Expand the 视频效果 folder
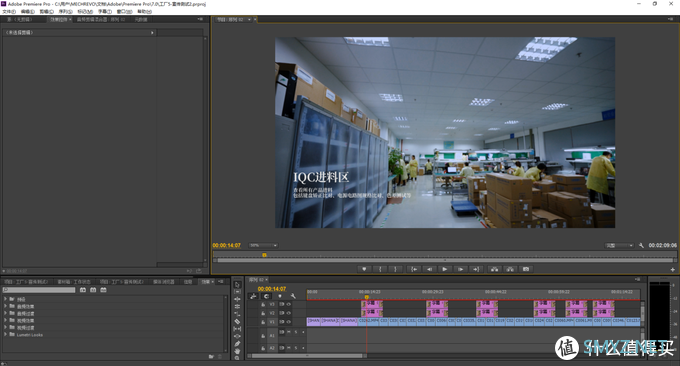680x366 pixels. point(5,320)
